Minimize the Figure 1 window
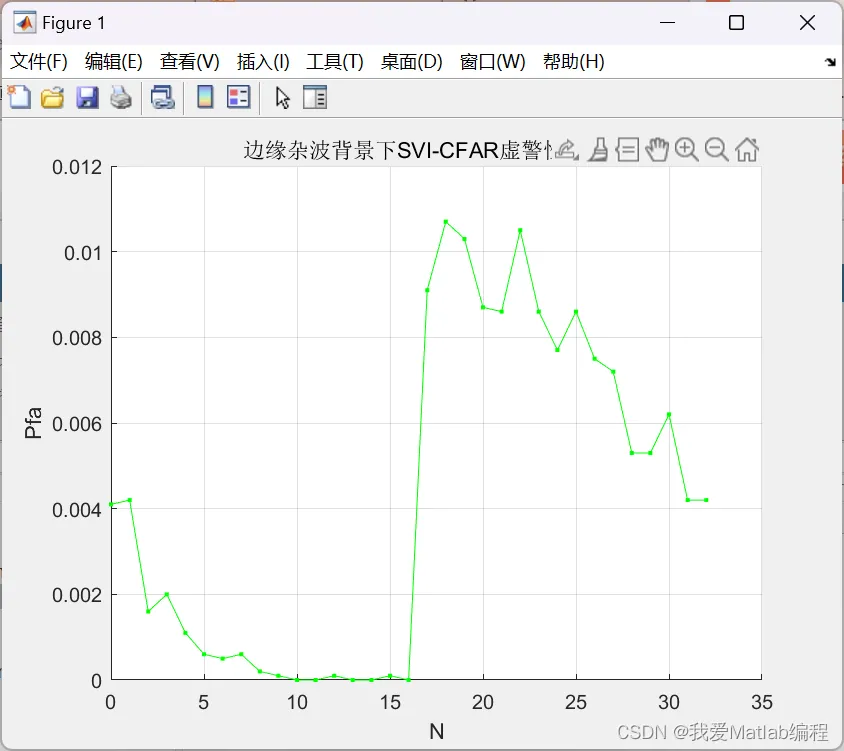 pos(667,23)
